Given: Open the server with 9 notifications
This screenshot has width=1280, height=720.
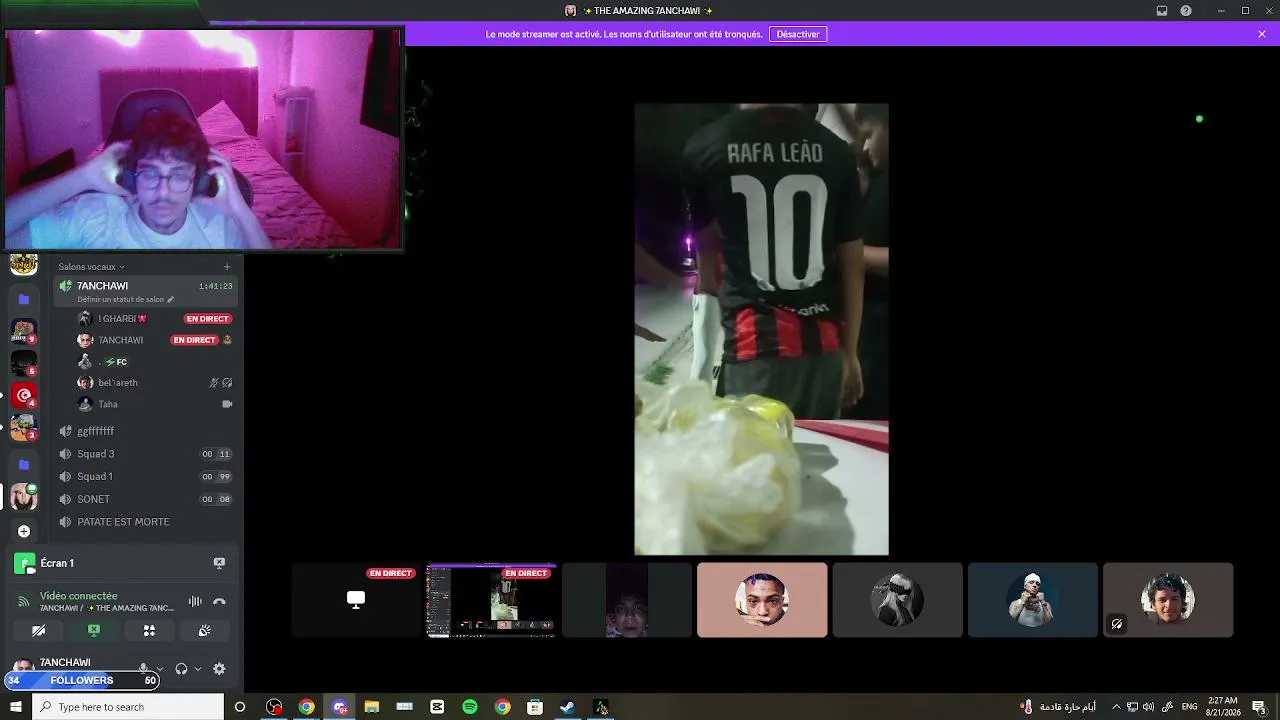Looking at the screenshot, I should [24, 331].
